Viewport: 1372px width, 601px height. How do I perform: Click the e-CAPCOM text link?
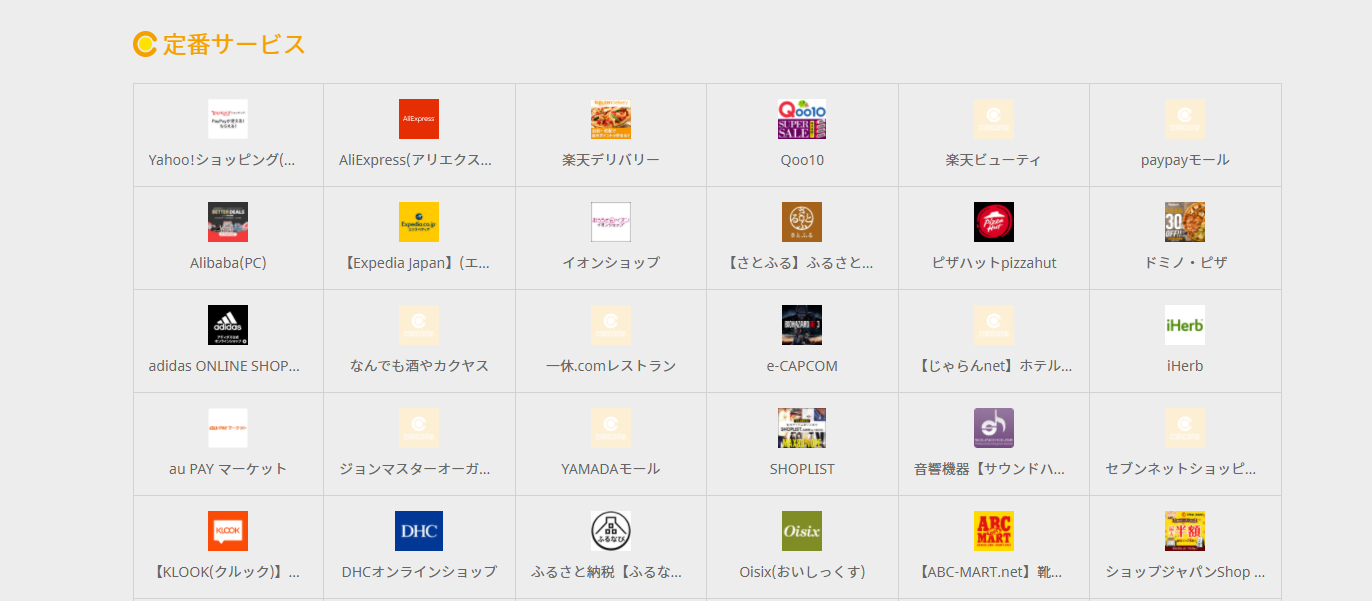(802, 366)
